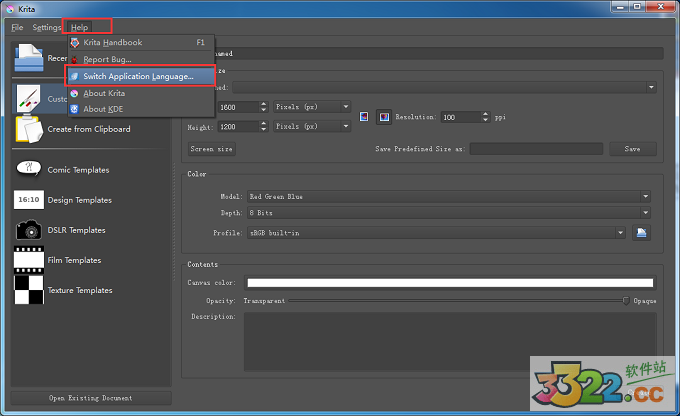Toggle the portrait orientation button

(x=365, y=117)
